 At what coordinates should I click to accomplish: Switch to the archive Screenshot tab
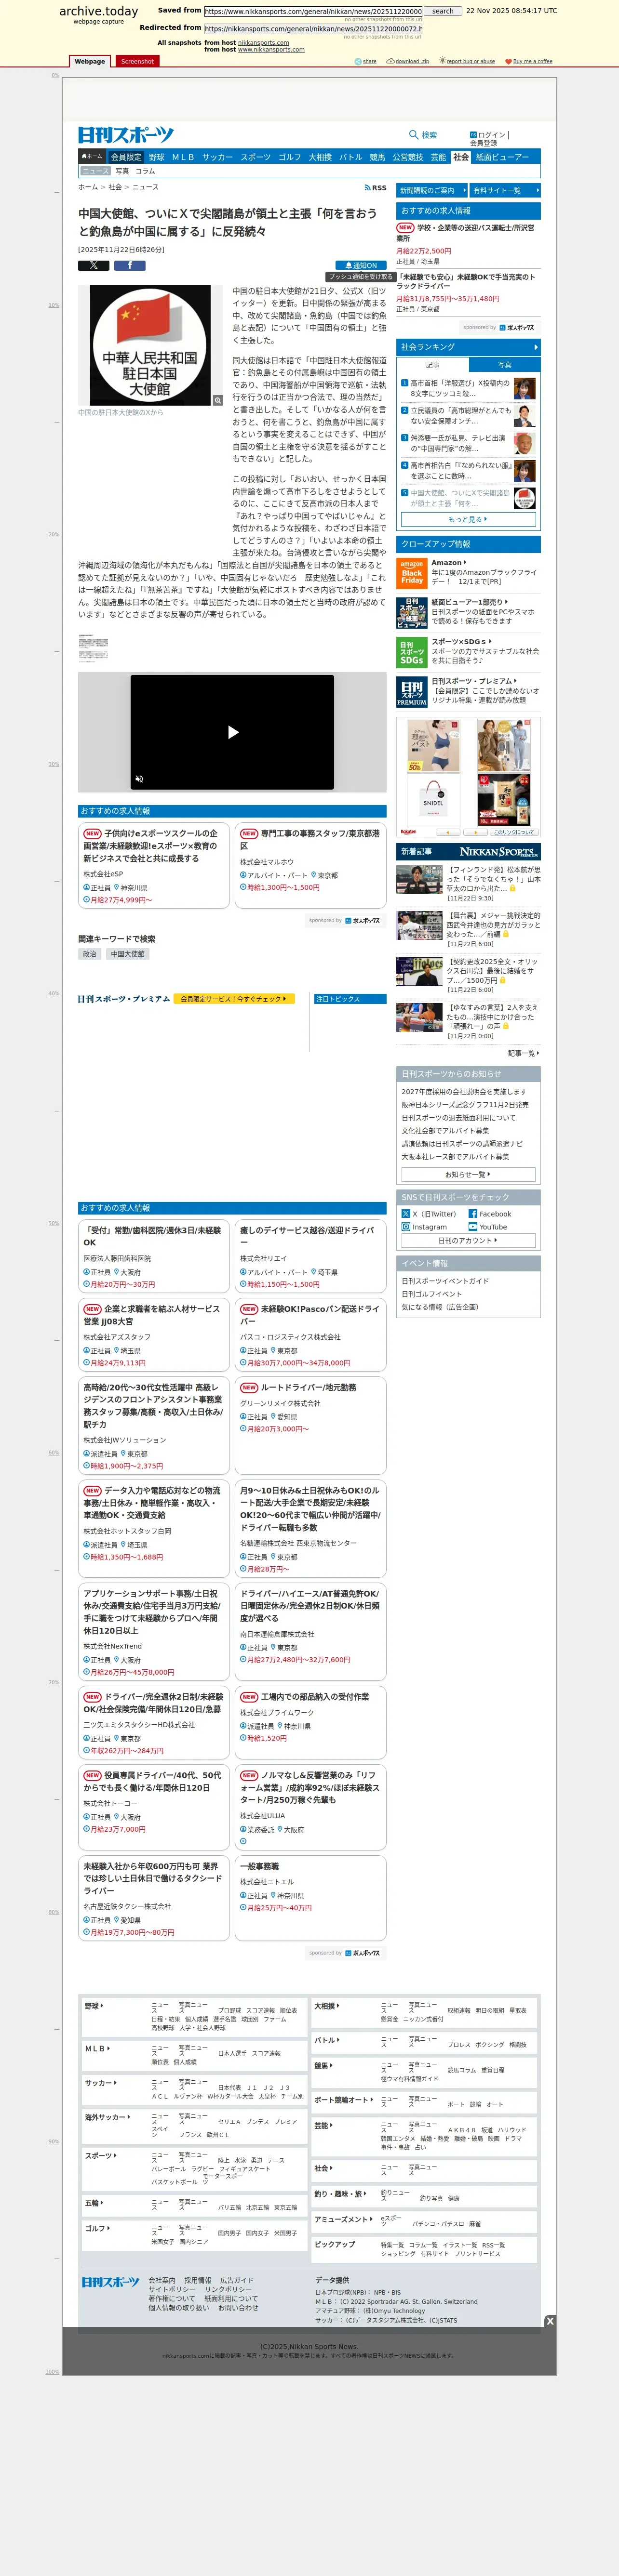(x=137, y=61)
